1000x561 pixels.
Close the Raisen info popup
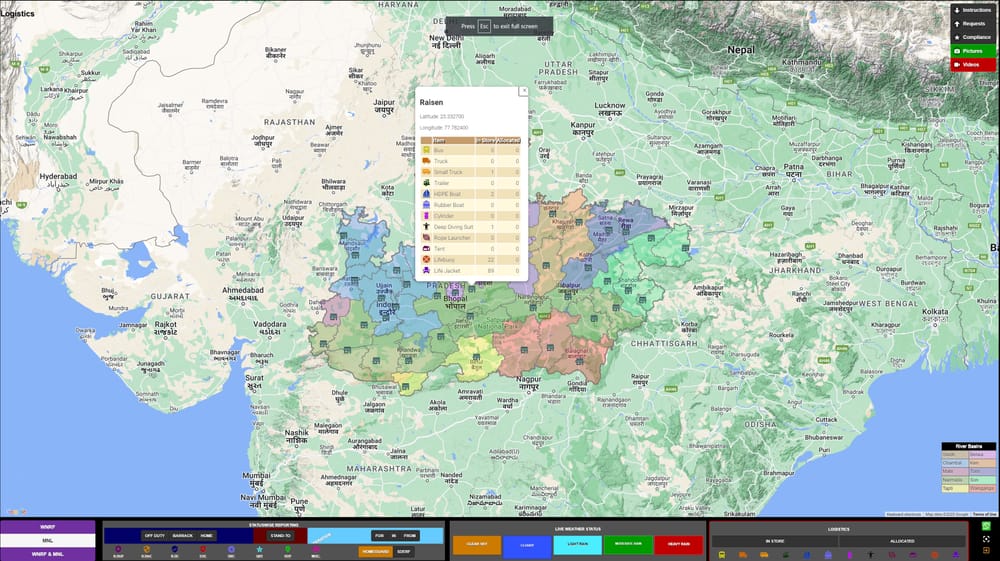click(x=524, y=91)
